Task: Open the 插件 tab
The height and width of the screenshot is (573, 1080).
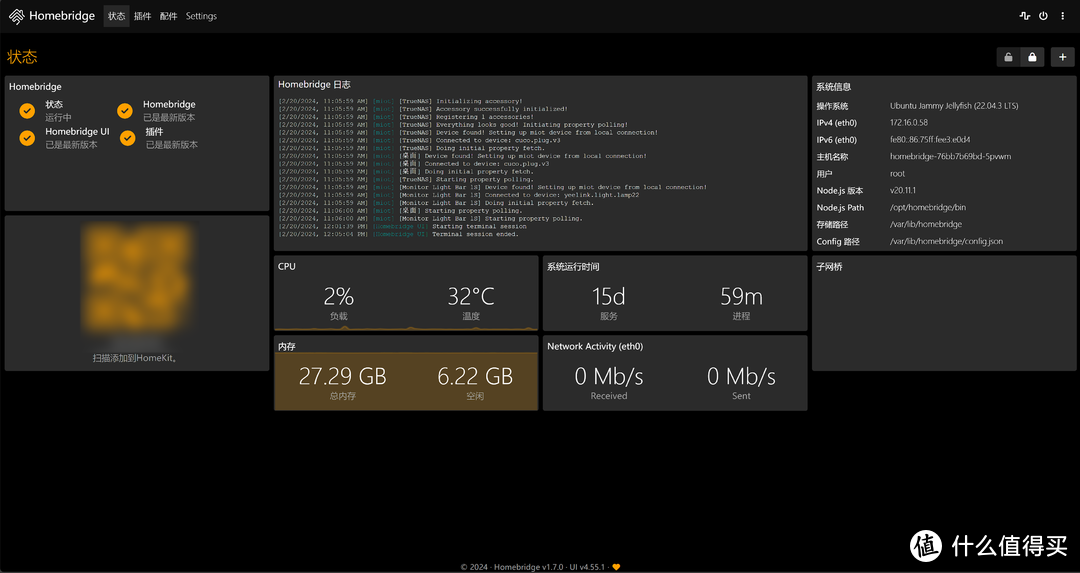Action: [143, 16]
